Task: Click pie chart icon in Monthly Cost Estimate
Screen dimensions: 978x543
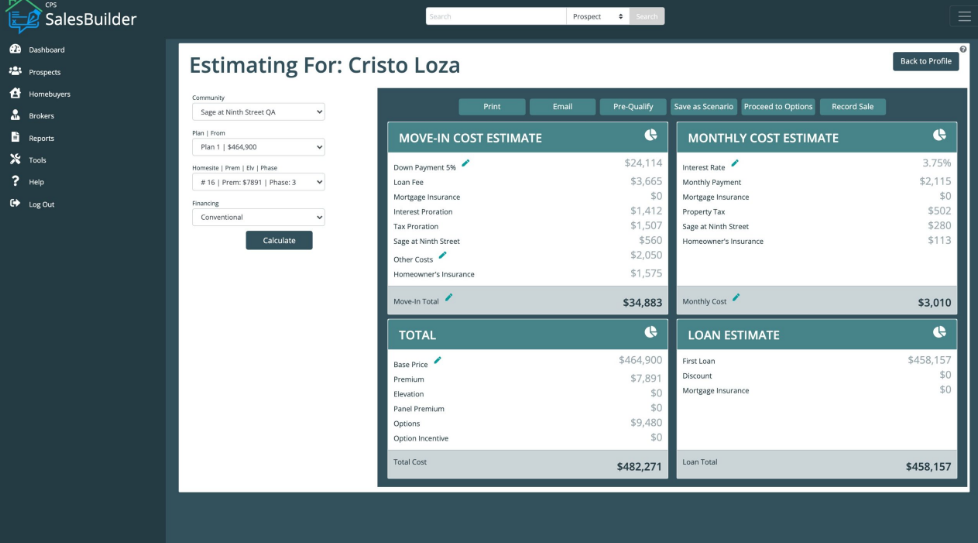Action: (939, 135)
